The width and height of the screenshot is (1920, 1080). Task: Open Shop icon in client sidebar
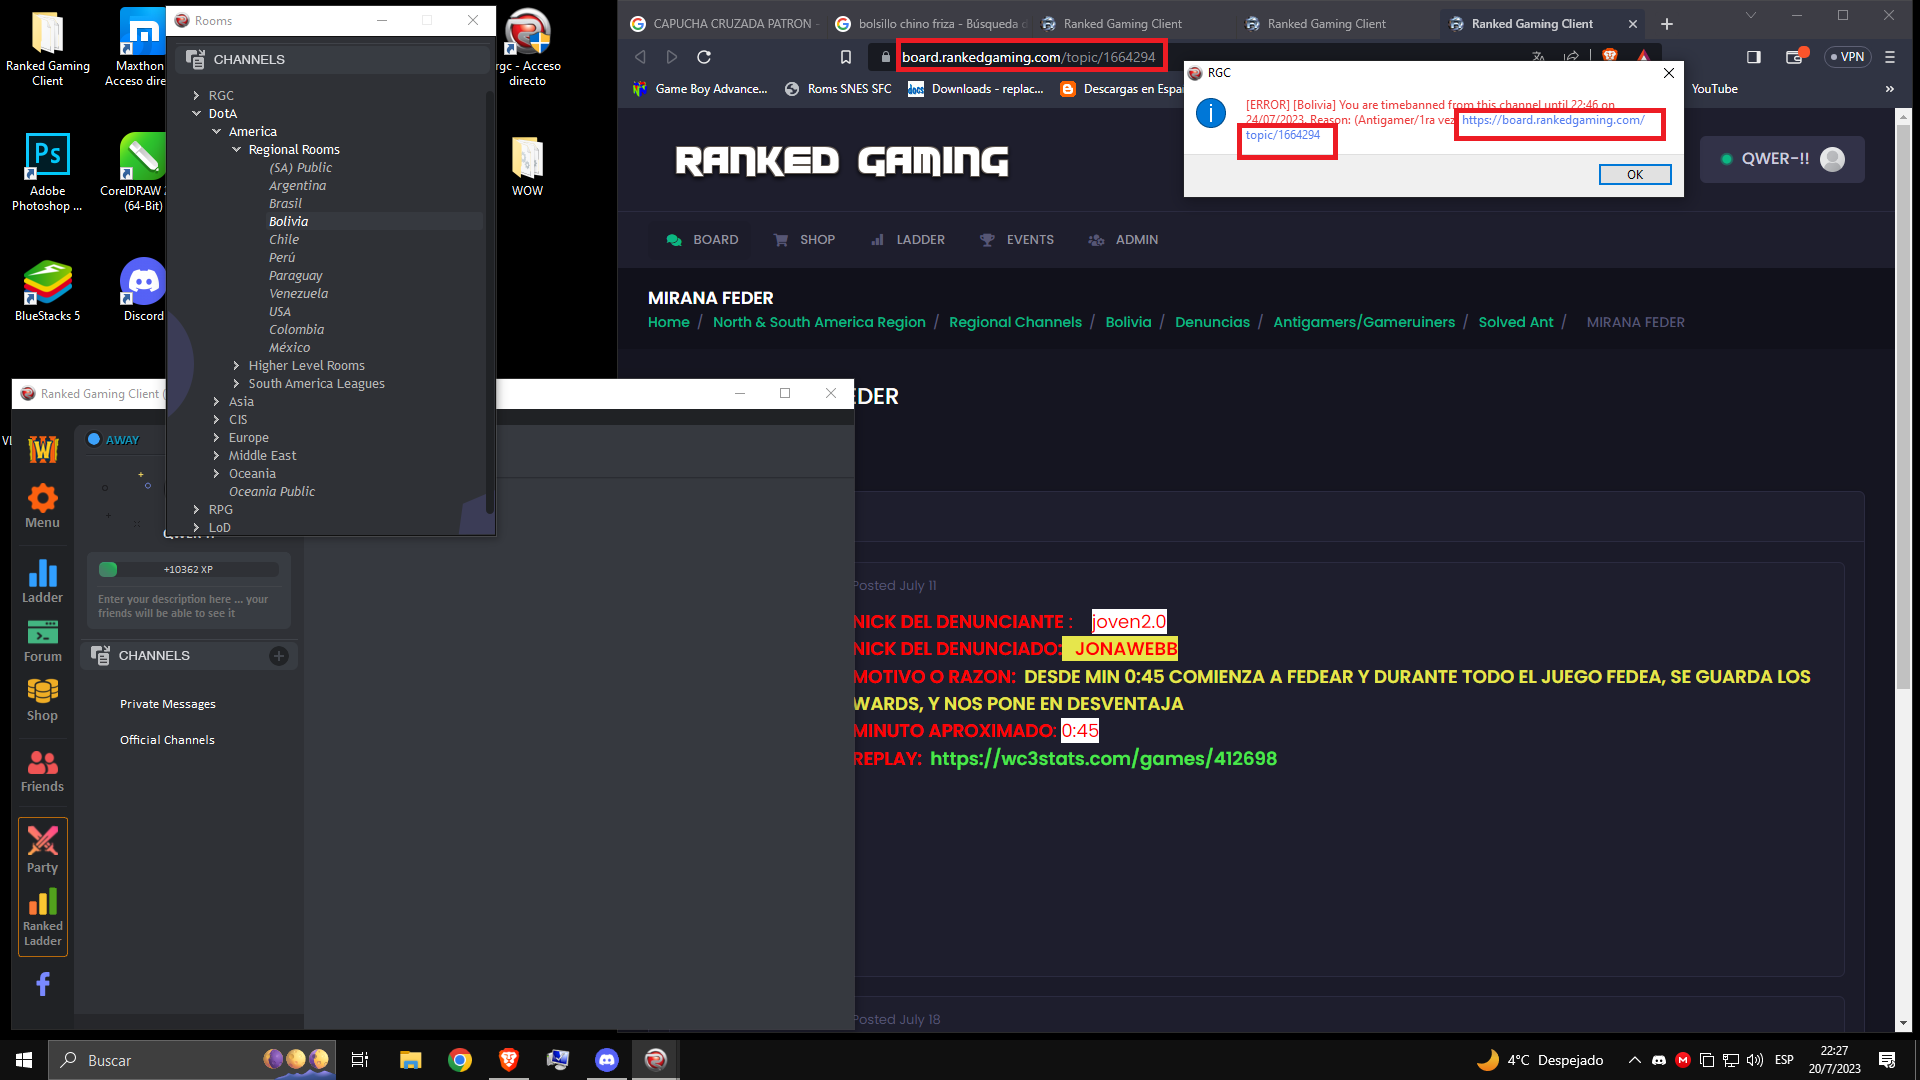click(42, 700)
